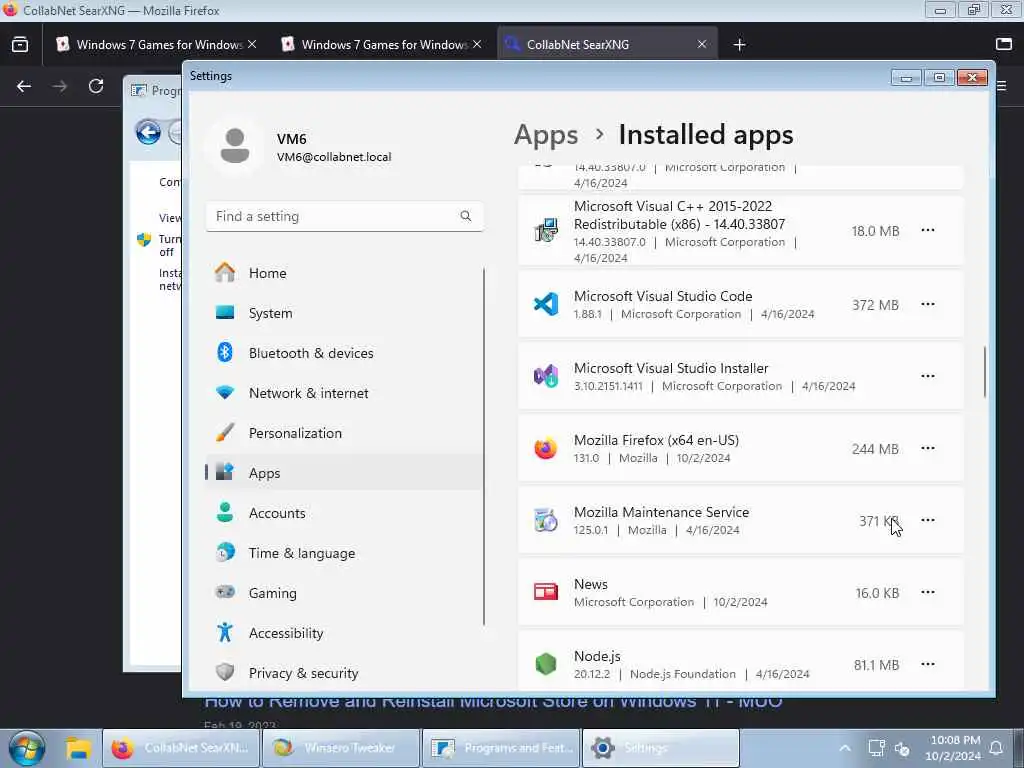
Task: Click the Visual Studio Installer app icon
Action: [546, 376]
